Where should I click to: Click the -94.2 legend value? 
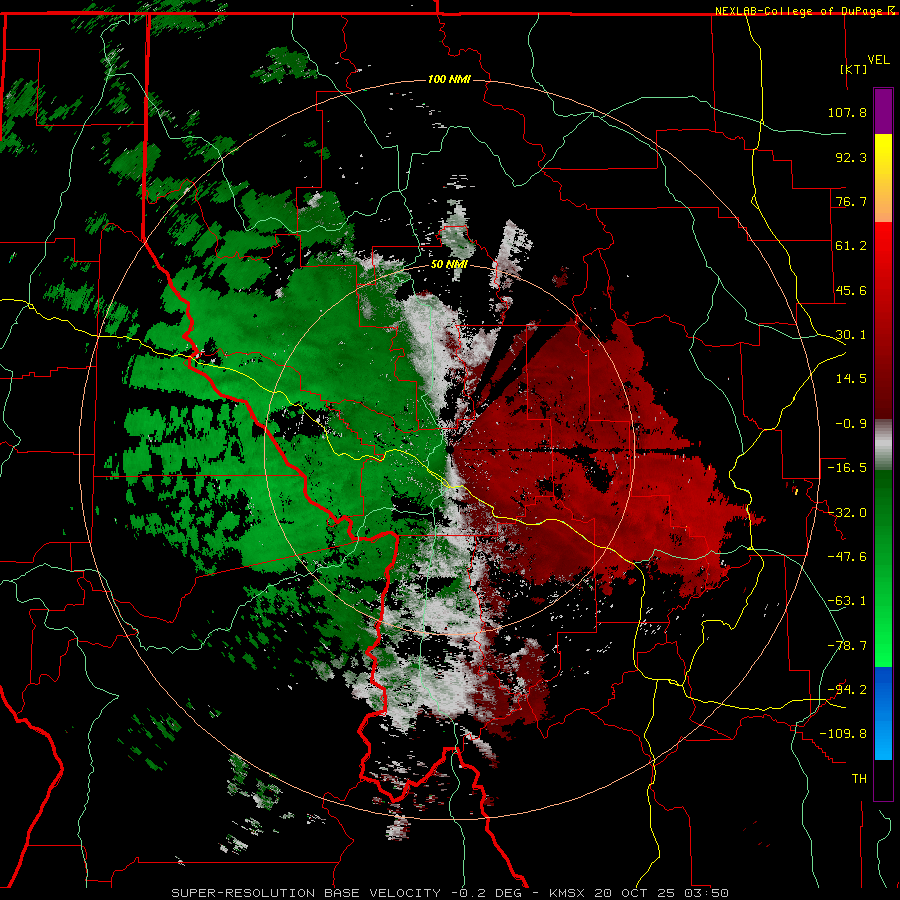point(847,690)
